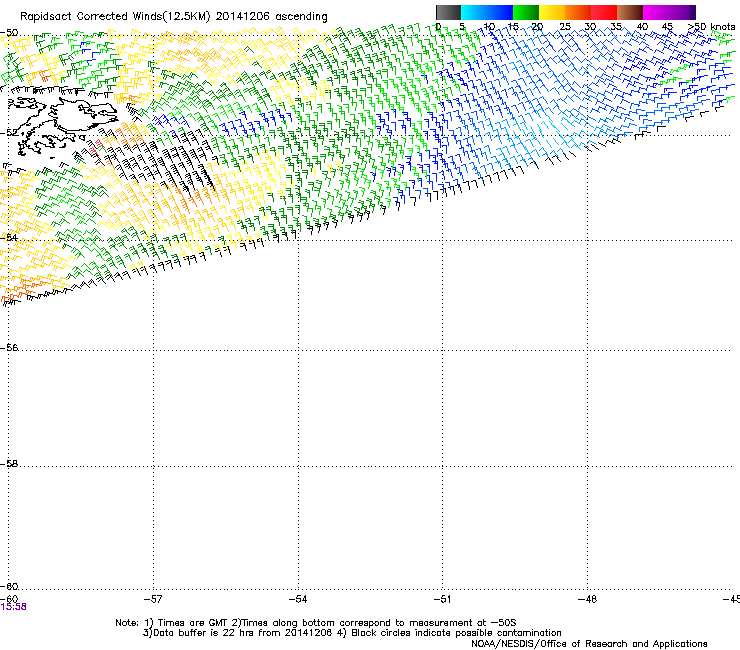This screenshot has height=650, width=740.
Task: Click the '-58' latitude label on the left axis
Action: pyautogui.click(x=9, y=464)
